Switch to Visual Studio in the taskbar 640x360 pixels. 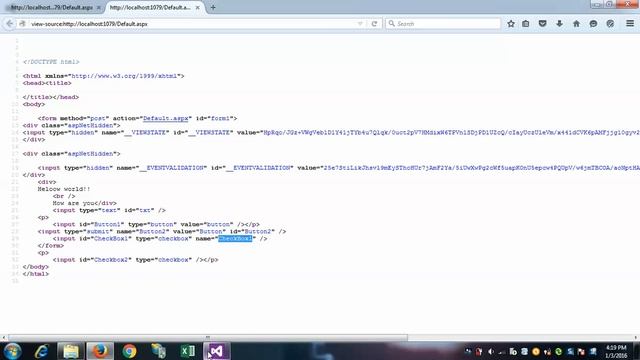pyautogui.click(x=216, y=351)
